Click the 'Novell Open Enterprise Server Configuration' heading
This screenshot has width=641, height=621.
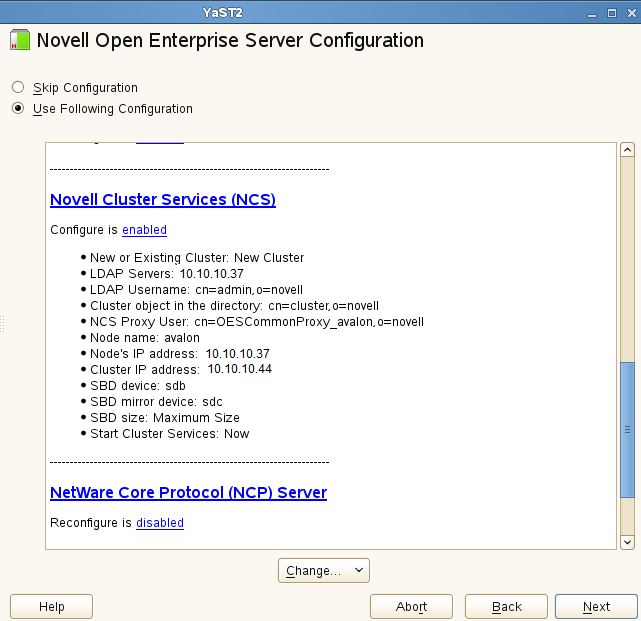pyautogui.click(x=230, y=40)
